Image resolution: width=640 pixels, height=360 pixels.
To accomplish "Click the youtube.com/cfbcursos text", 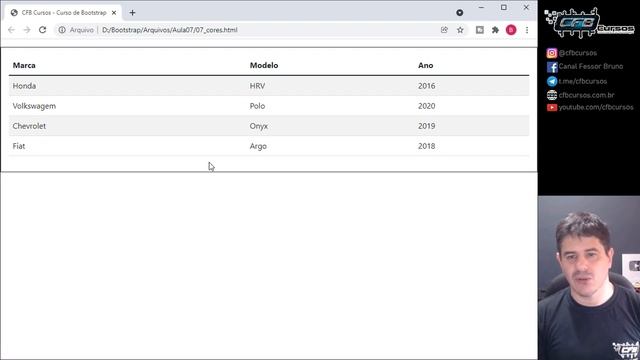I will pos(596,107).
